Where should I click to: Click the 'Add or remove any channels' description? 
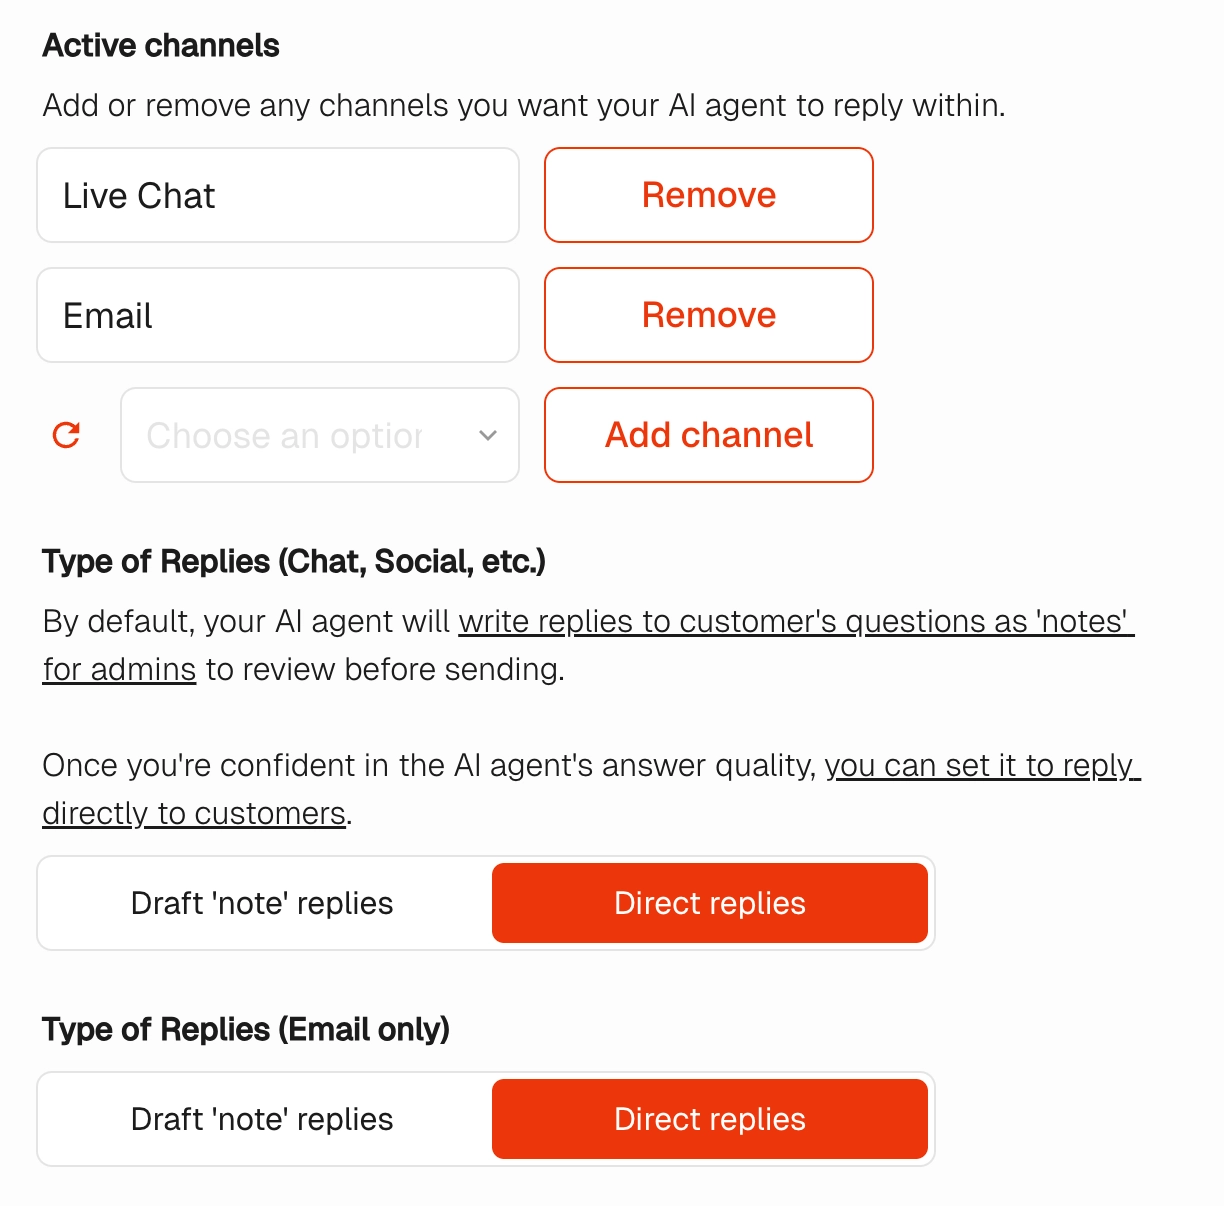click(x=524, y=105)
